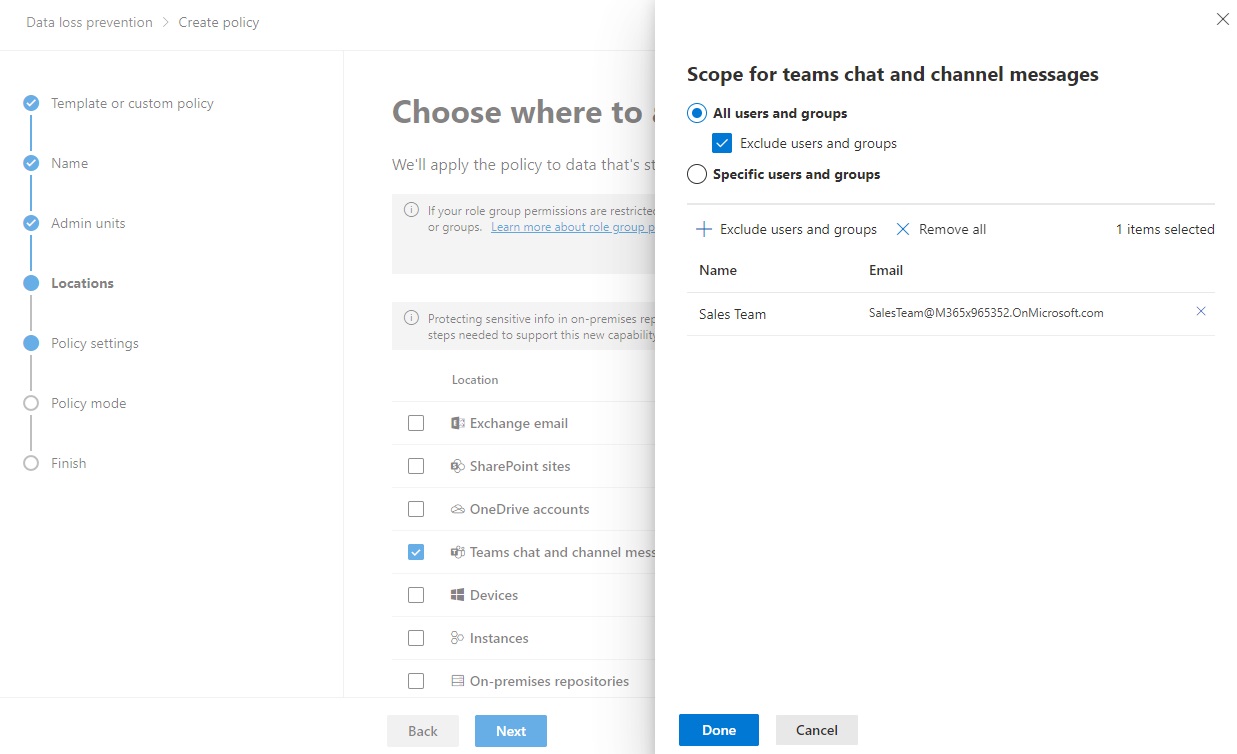Viewport: 1237px width, 754px height.
Task: Open the Policy mode wizard step
Action: click(x=89, y=403)
